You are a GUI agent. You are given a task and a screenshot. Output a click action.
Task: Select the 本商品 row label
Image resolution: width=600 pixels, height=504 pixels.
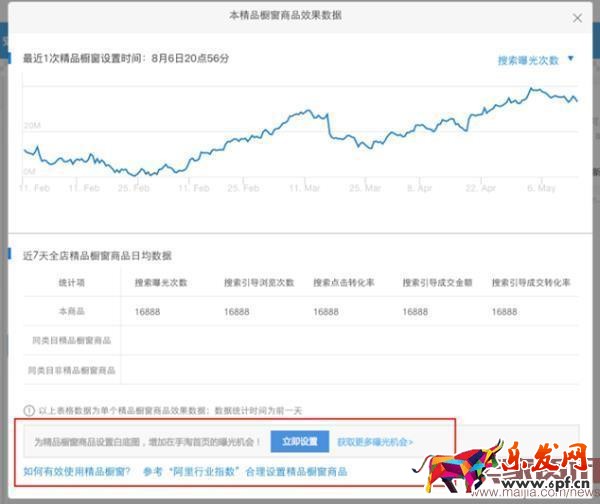[71, 312]
